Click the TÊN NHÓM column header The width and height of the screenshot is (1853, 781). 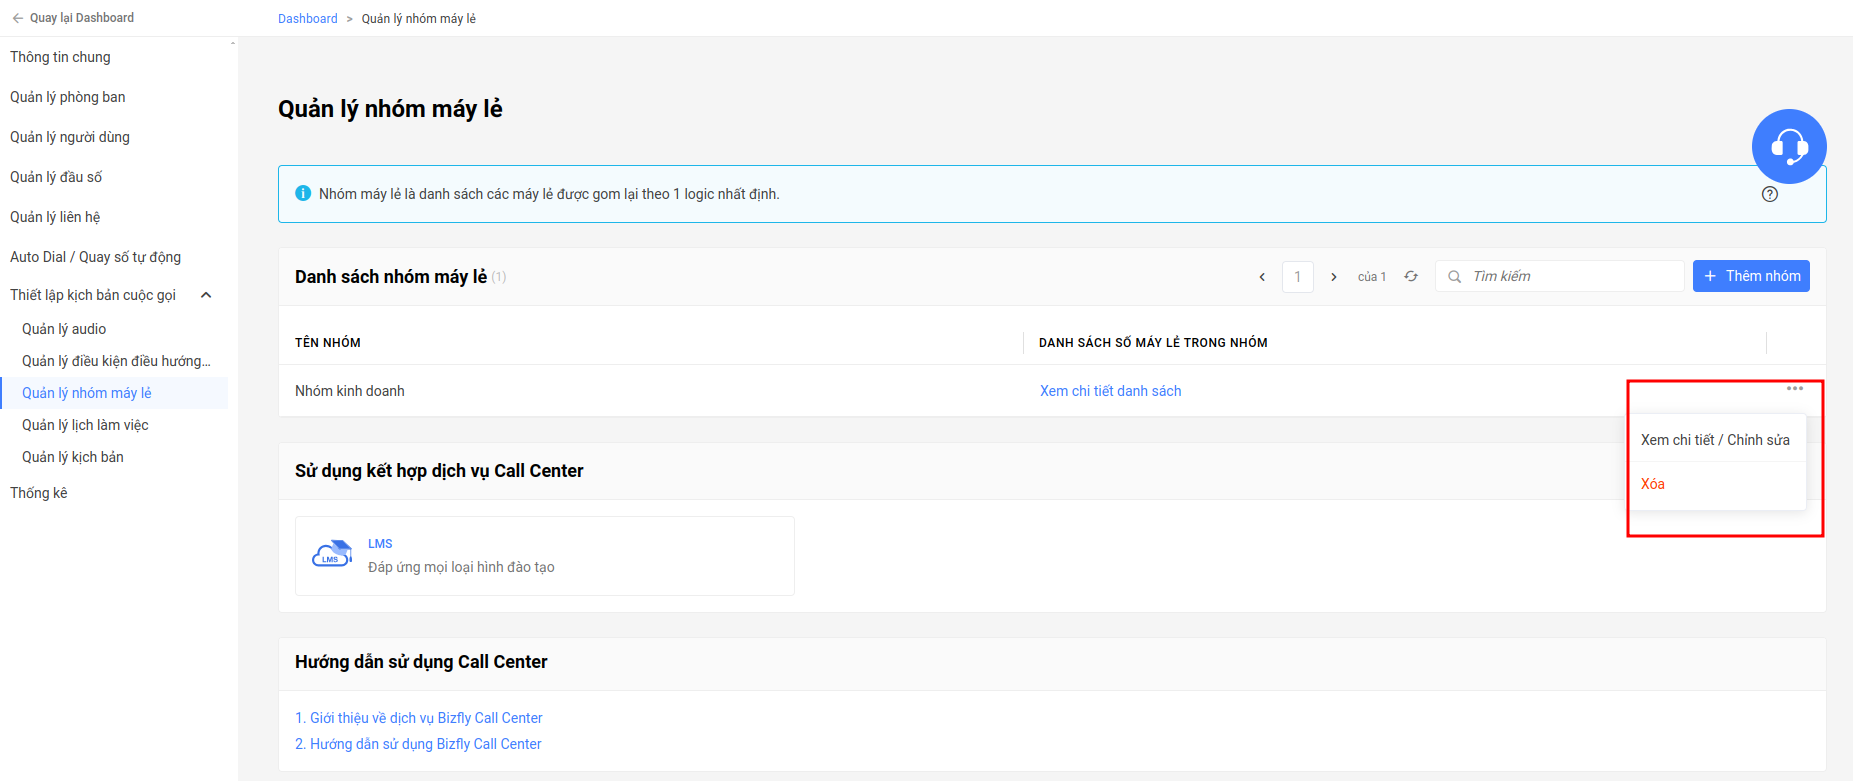click(x=328, y=343)
